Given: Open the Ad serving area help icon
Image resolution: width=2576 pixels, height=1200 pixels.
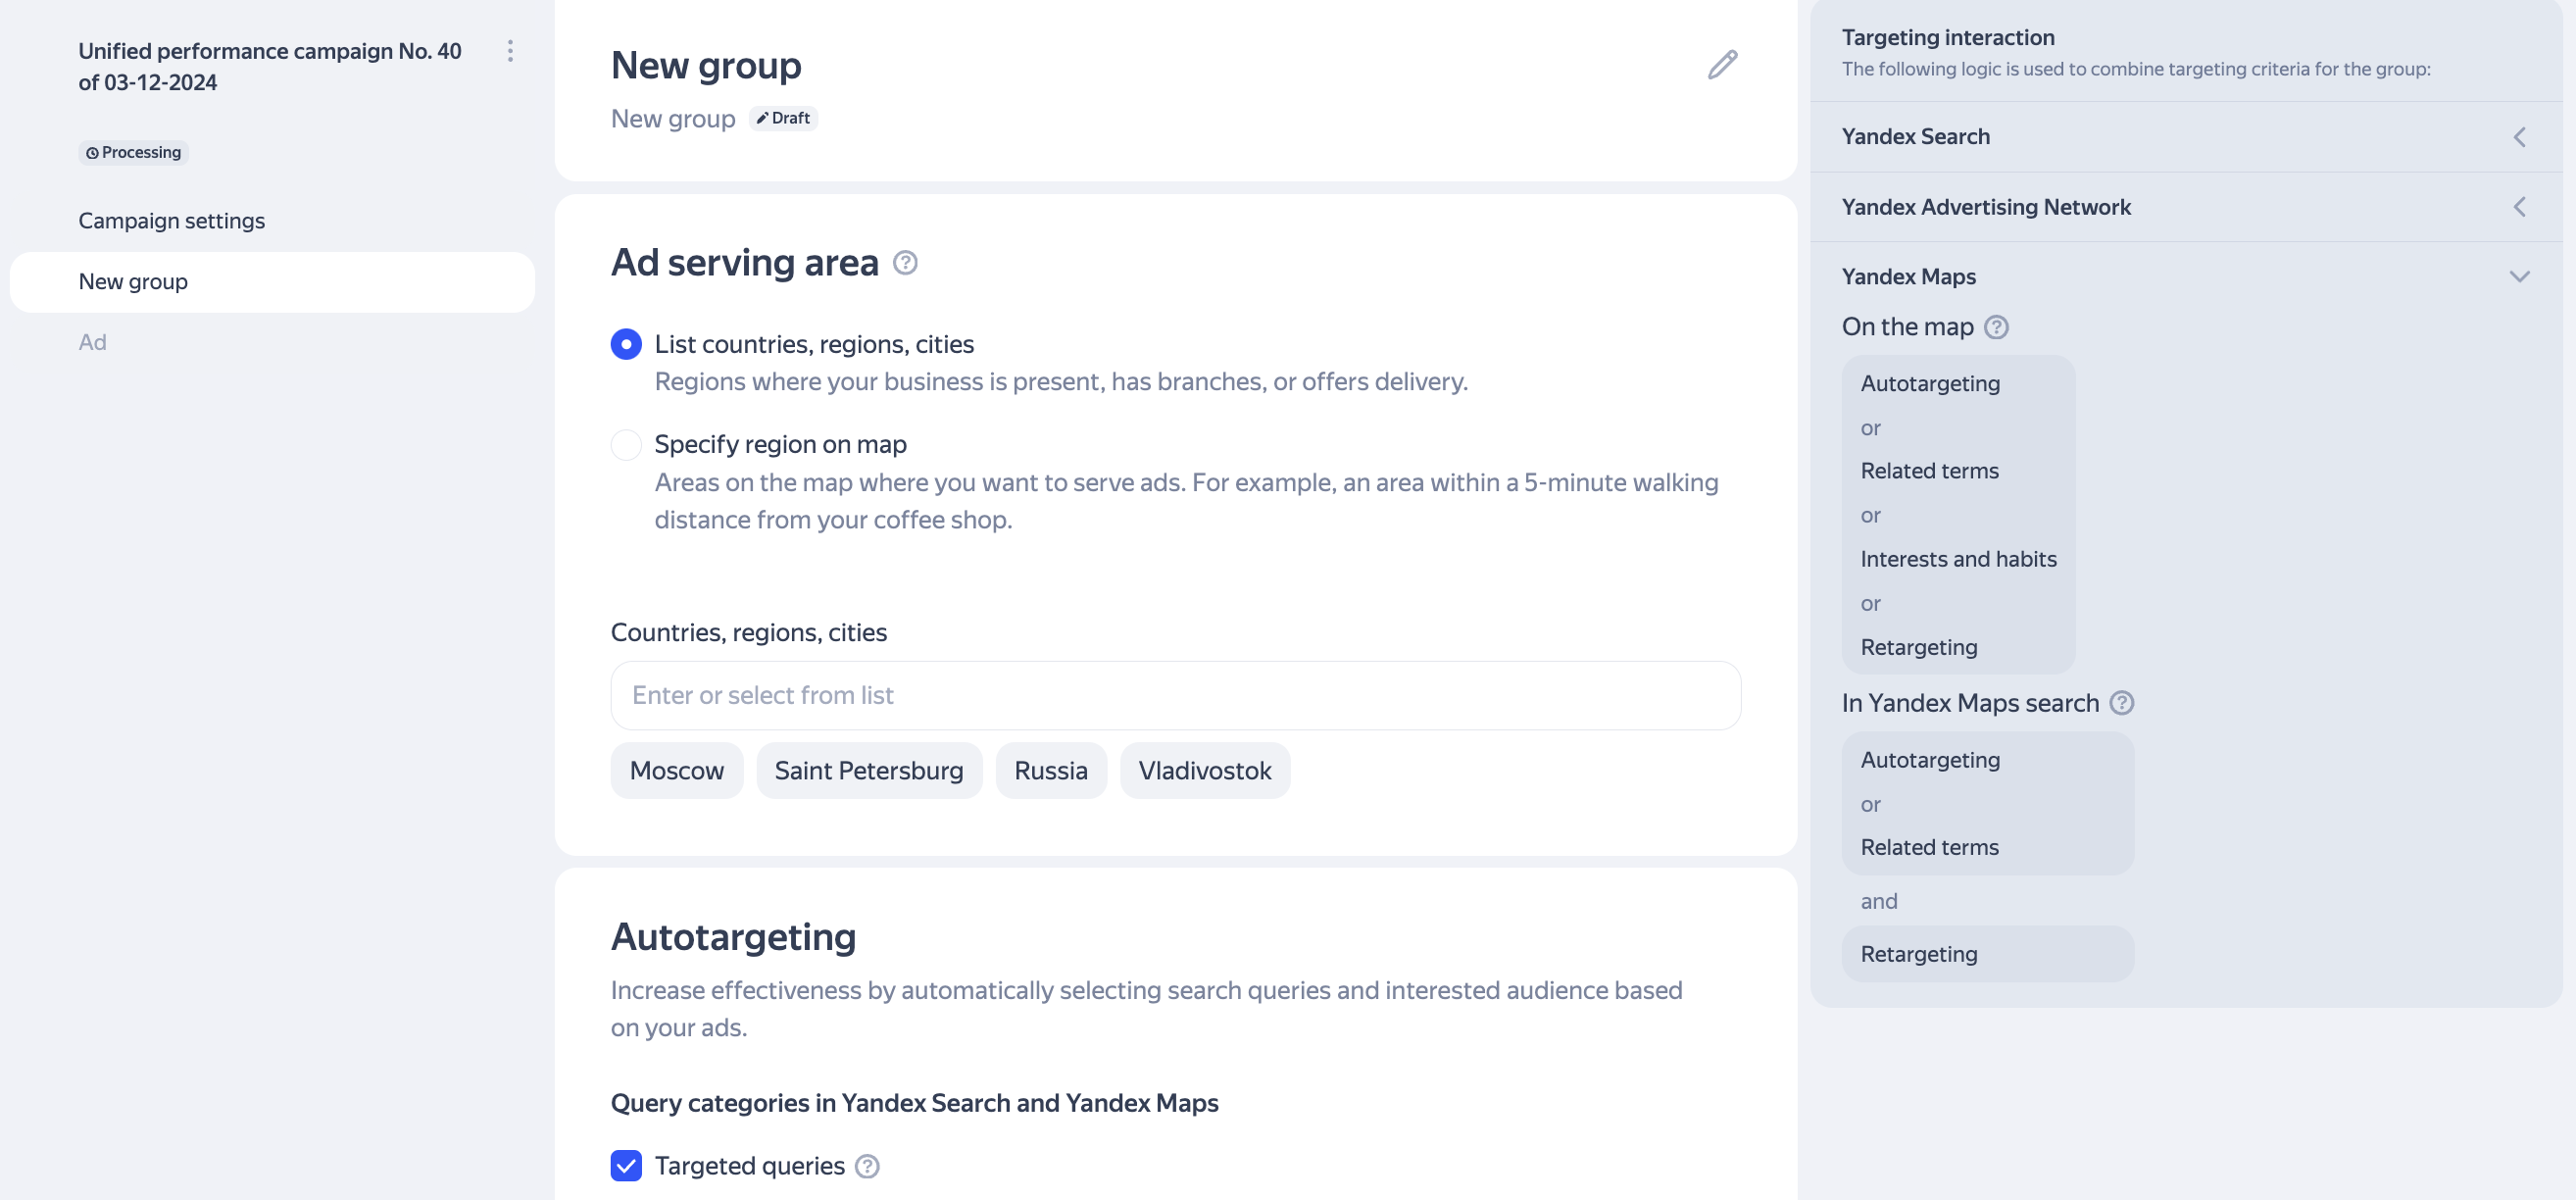Looking at the screenshot, I should coord(905,263).
